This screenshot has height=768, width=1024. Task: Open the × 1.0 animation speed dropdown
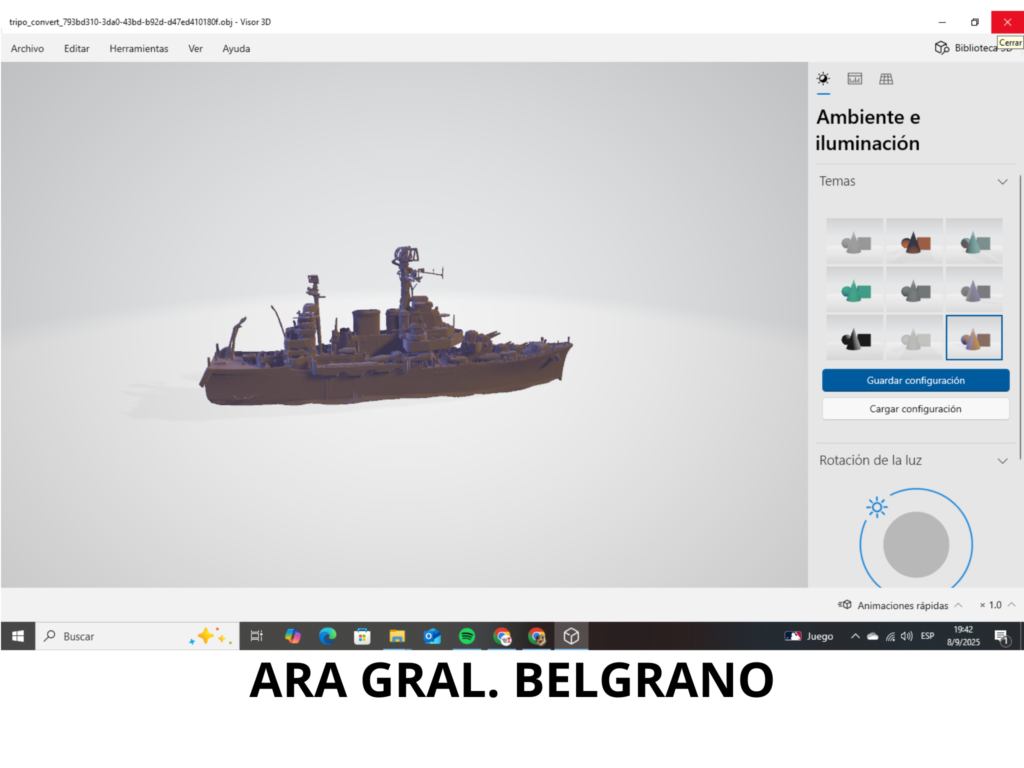tap(997, 605)
